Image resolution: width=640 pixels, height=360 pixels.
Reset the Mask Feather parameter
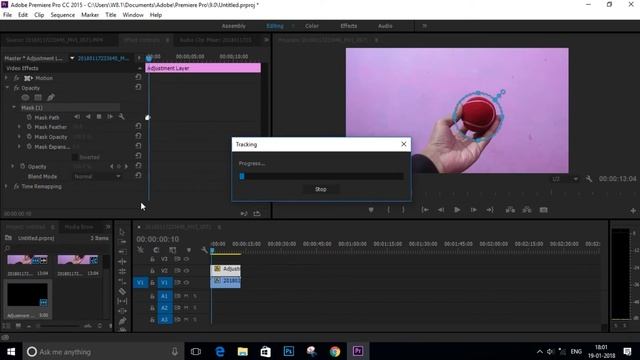[138, 126]
